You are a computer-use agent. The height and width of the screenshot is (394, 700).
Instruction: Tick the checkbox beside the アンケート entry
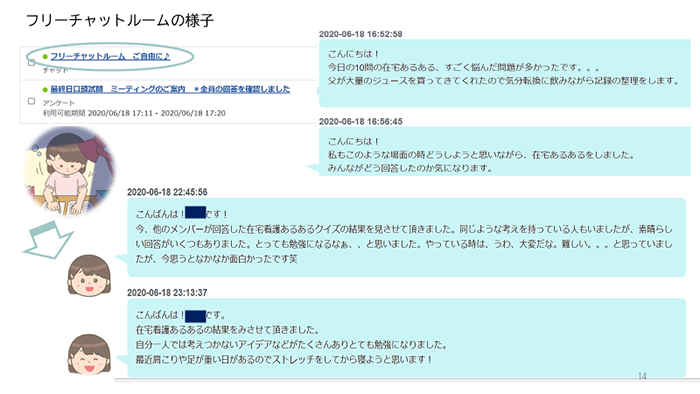(32, 101)
